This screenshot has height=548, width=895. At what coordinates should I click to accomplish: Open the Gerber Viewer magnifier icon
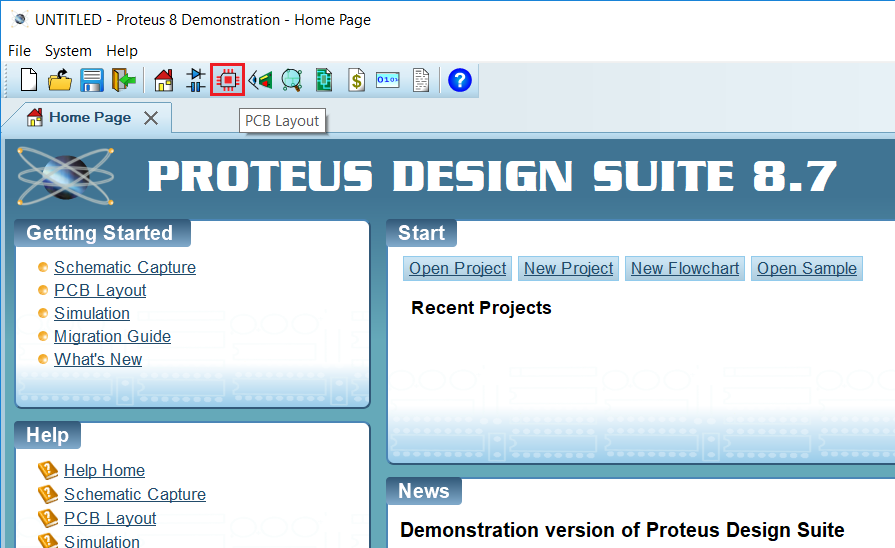(291, 80)
